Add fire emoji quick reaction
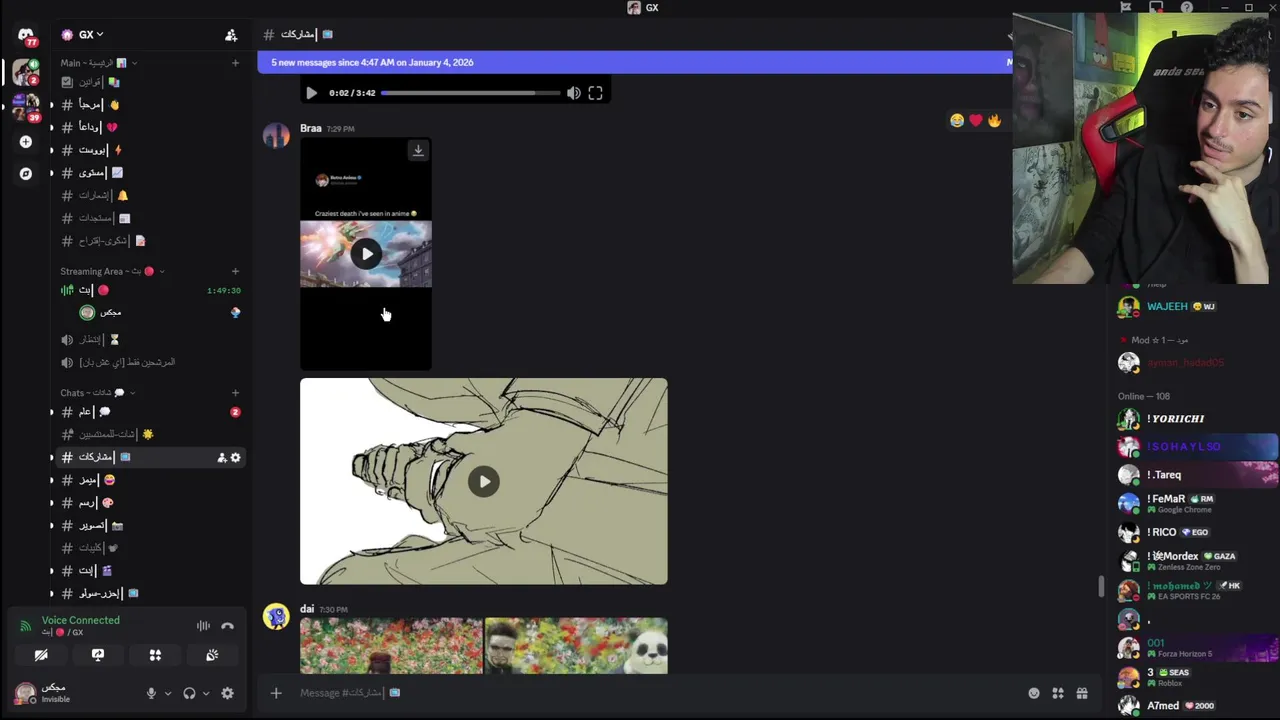The width and height of the screenshot is (1280, 720). click(x=994, y=120)
